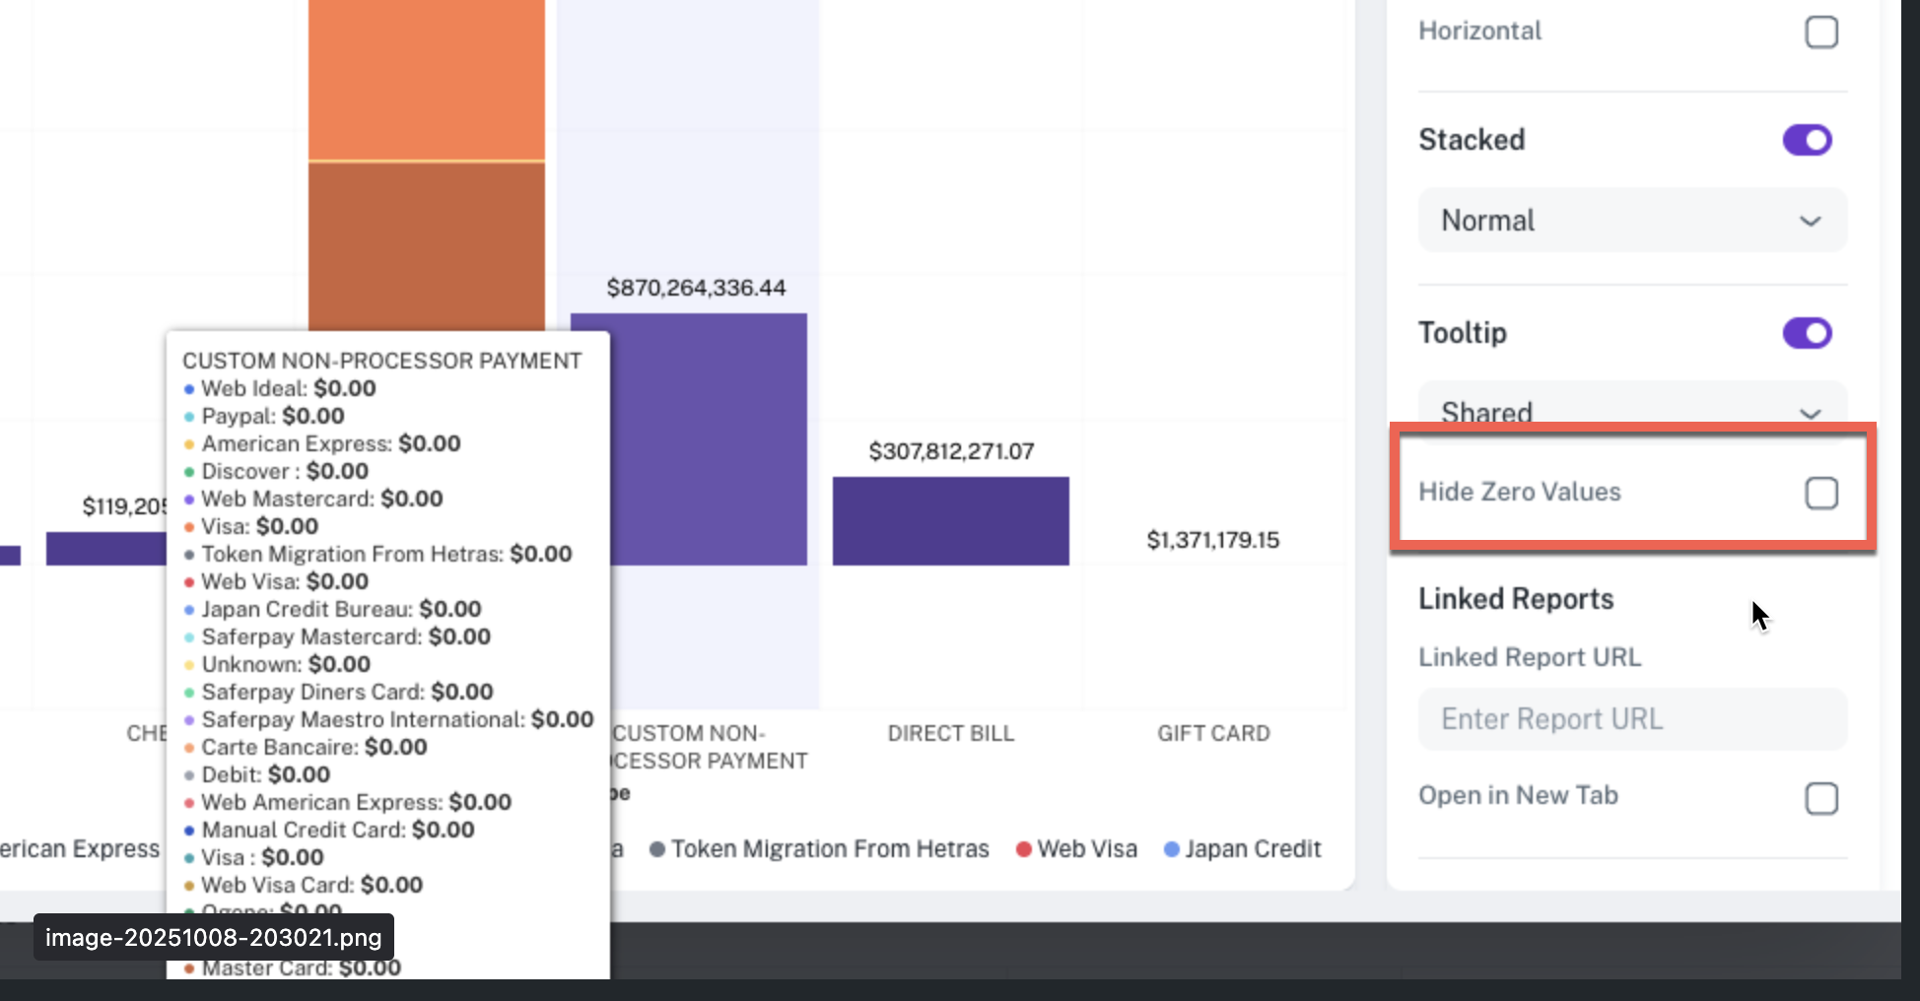The height and width of the screenshot is (1001, 1920).
Task: Turn off the Stacked toggle switch
Action: pos(1806,140)
